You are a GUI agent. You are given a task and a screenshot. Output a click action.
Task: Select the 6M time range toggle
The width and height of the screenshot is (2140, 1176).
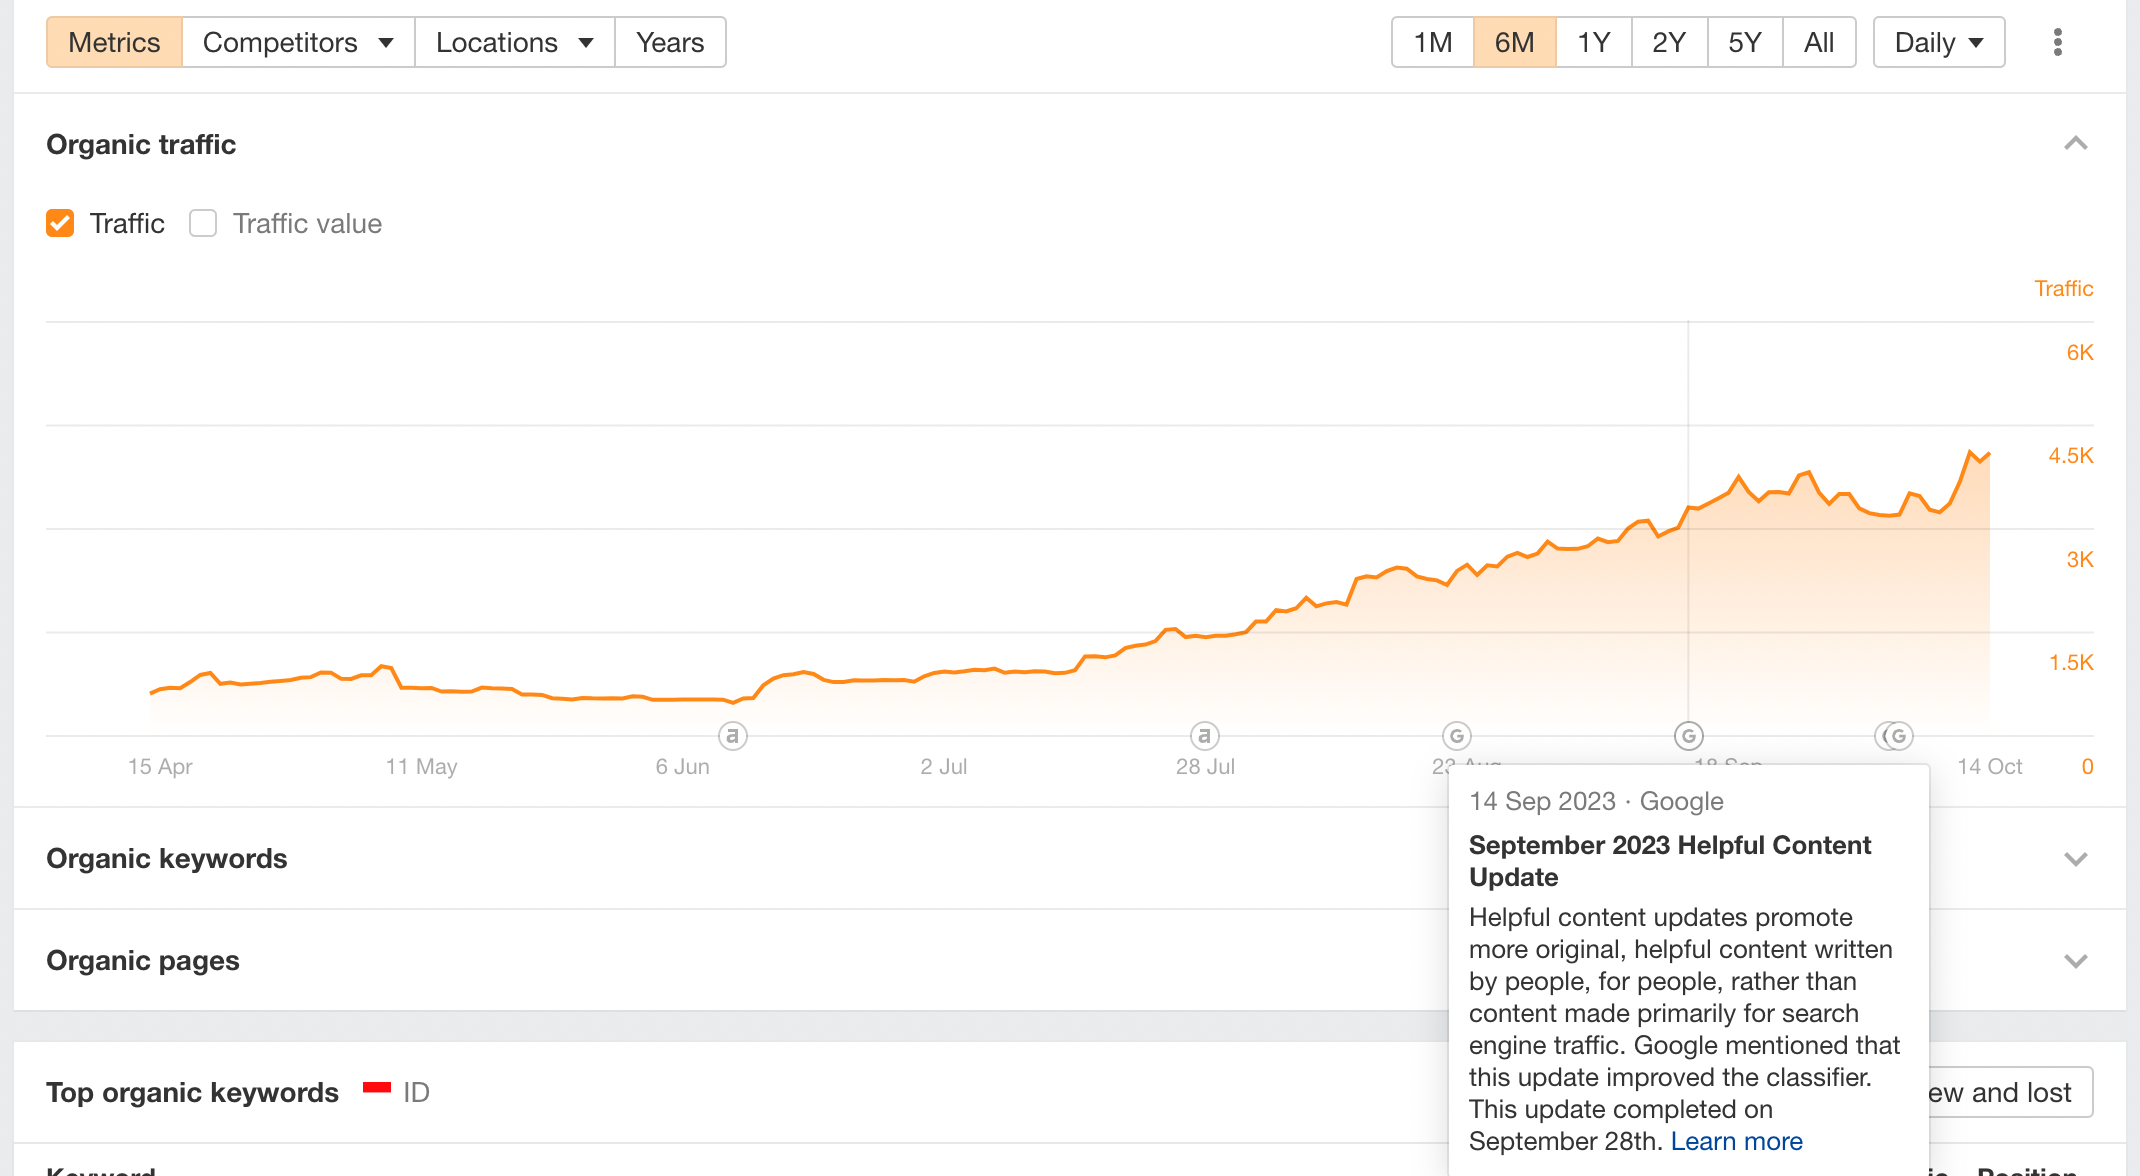[1514, 42]
